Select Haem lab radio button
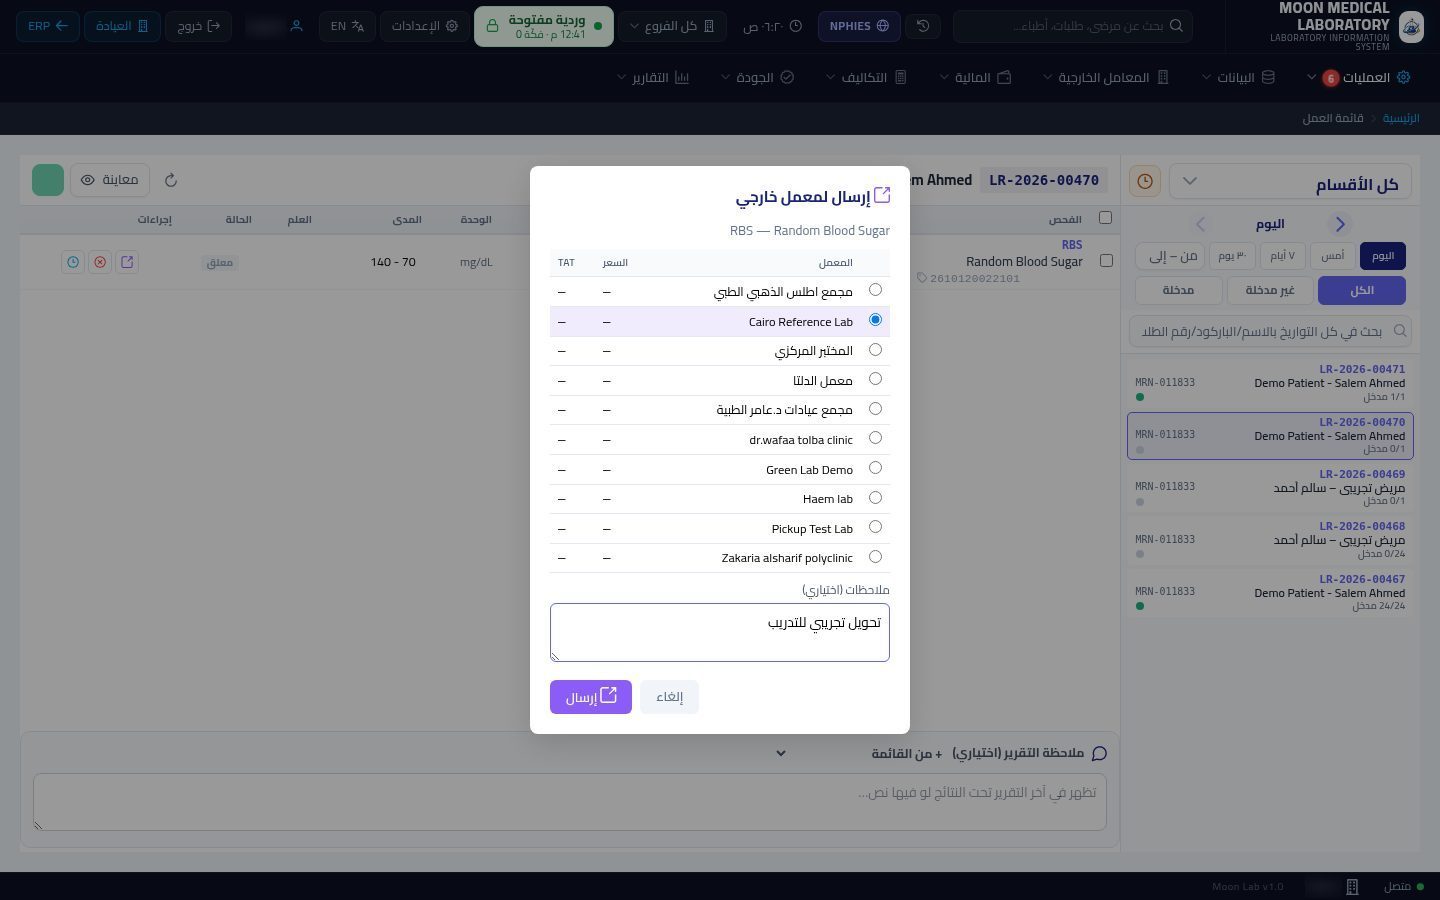1440x900 pixels. 875,498
